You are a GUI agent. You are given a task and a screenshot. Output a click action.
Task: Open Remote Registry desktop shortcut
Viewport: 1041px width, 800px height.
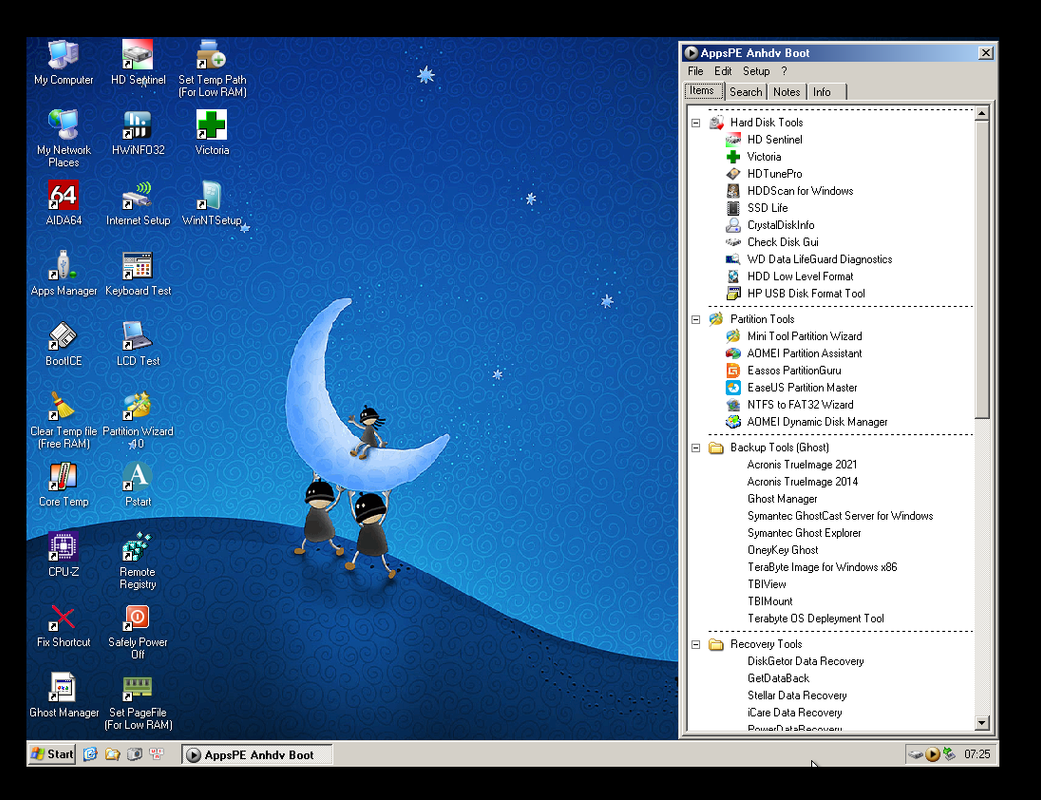point(137,560)
